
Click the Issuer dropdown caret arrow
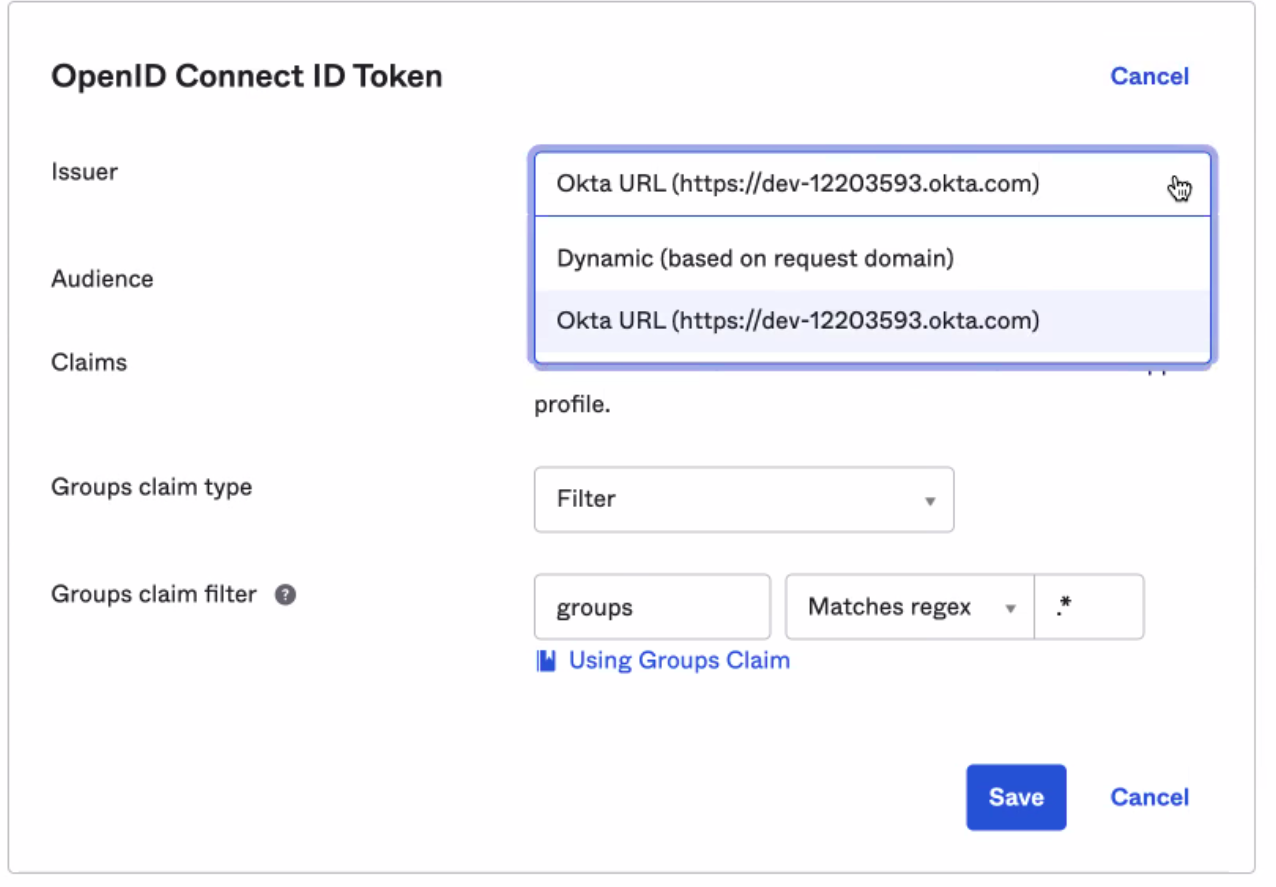1180,185
